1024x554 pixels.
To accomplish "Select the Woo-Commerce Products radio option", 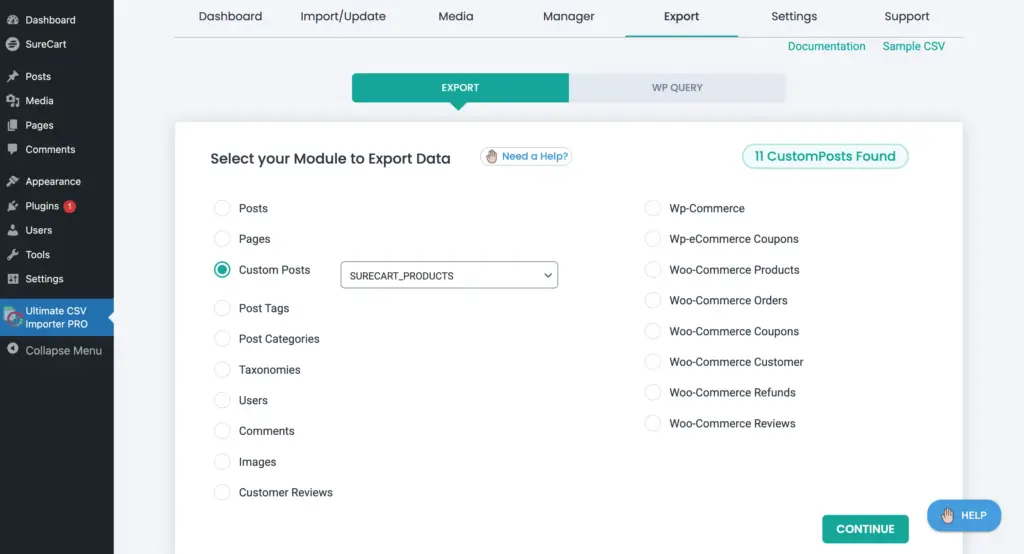I will pos(652,270).
